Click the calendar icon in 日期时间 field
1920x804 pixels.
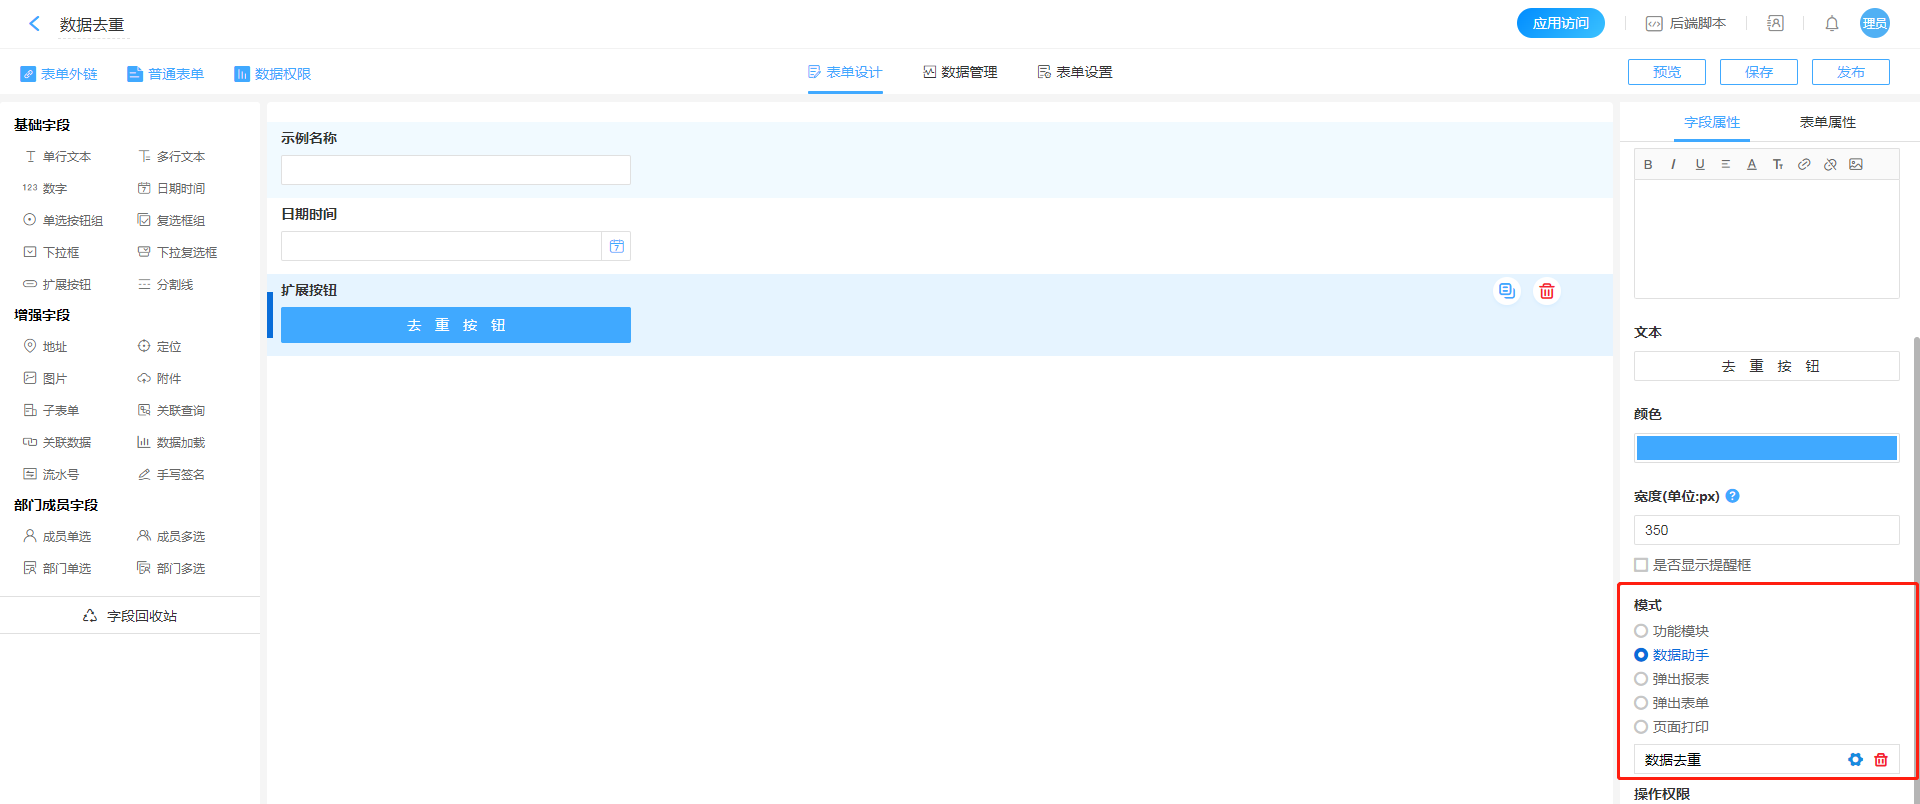(x=617, y=246)
